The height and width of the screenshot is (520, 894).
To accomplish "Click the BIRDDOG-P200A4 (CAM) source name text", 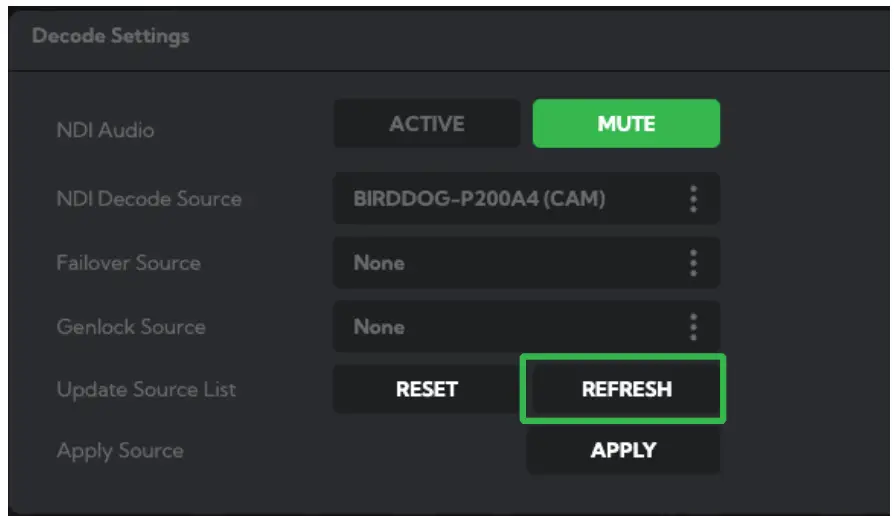I will click(x=479, y=199).
